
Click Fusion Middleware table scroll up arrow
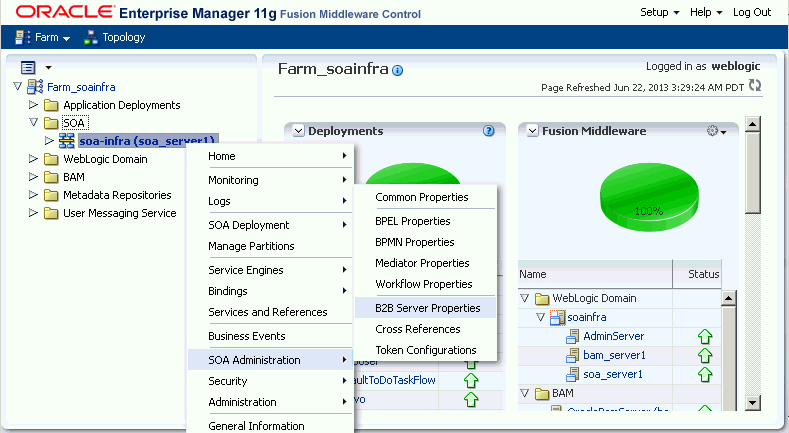(729, 298)
